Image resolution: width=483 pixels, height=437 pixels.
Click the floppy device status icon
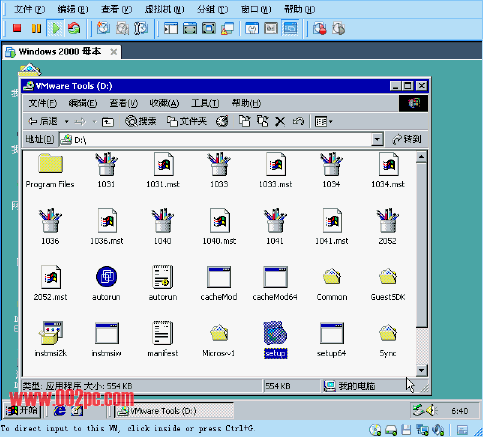[x=406, y=430]
